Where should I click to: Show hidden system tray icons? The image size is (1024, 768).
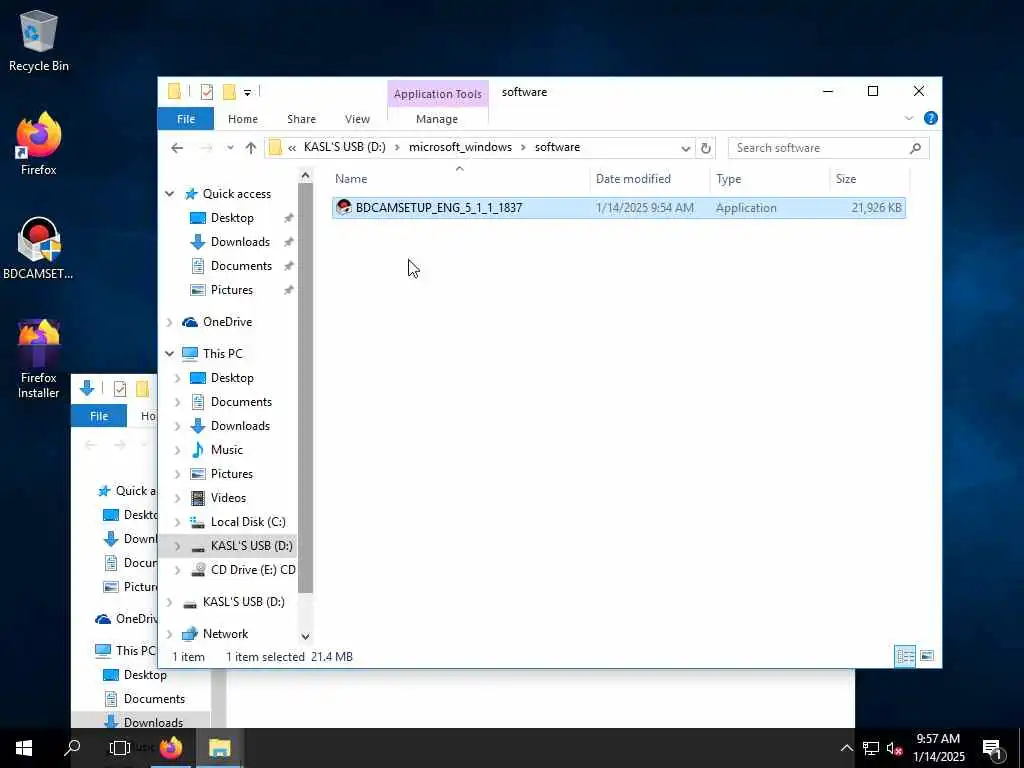pyautogui.click(x=846, y=748)
